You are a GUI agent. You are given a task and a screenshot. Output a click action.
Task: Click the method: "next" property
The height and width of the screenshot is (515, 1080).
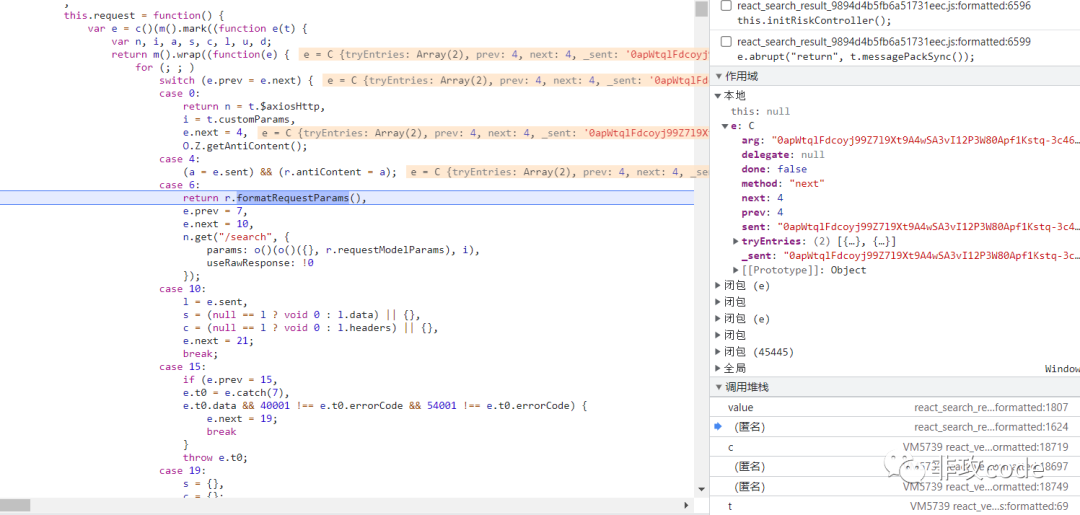(x=782, y=184)
